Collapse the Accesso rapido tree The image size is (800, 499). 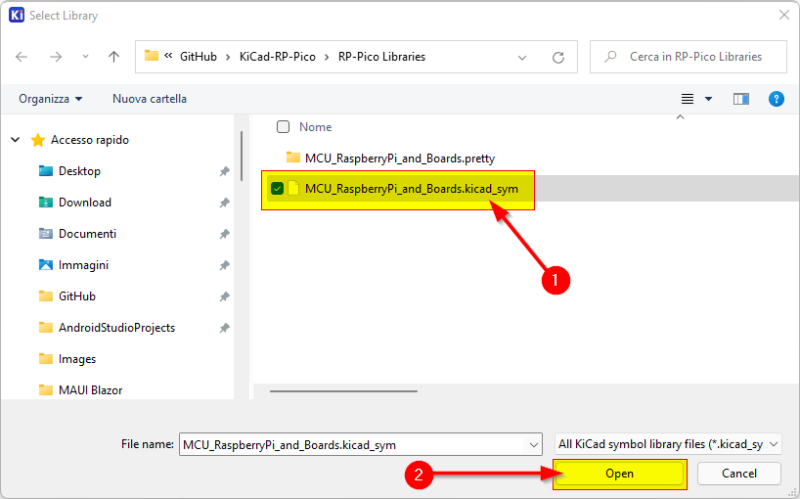pyautogui.click(x=15, y=140)
